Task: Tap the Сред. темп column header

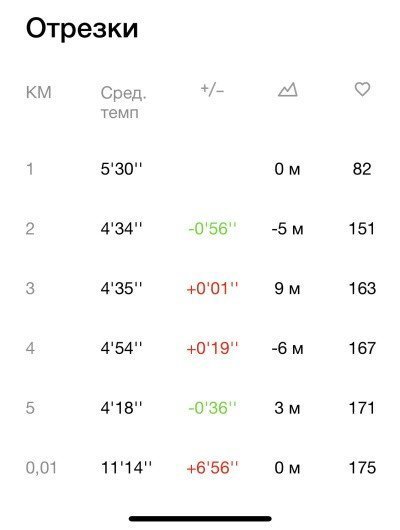Action: [123, 102]
